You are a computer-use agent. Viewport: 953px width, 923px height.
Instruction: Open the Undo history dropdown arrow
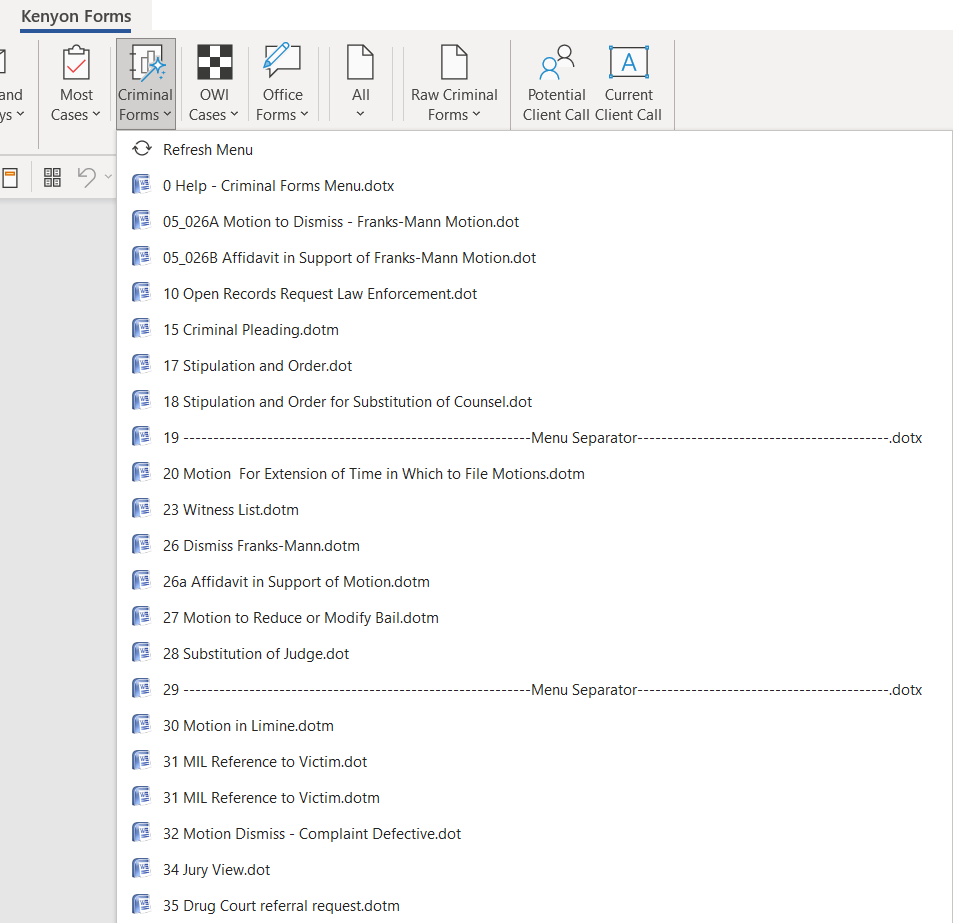click(x=108, y=177)
